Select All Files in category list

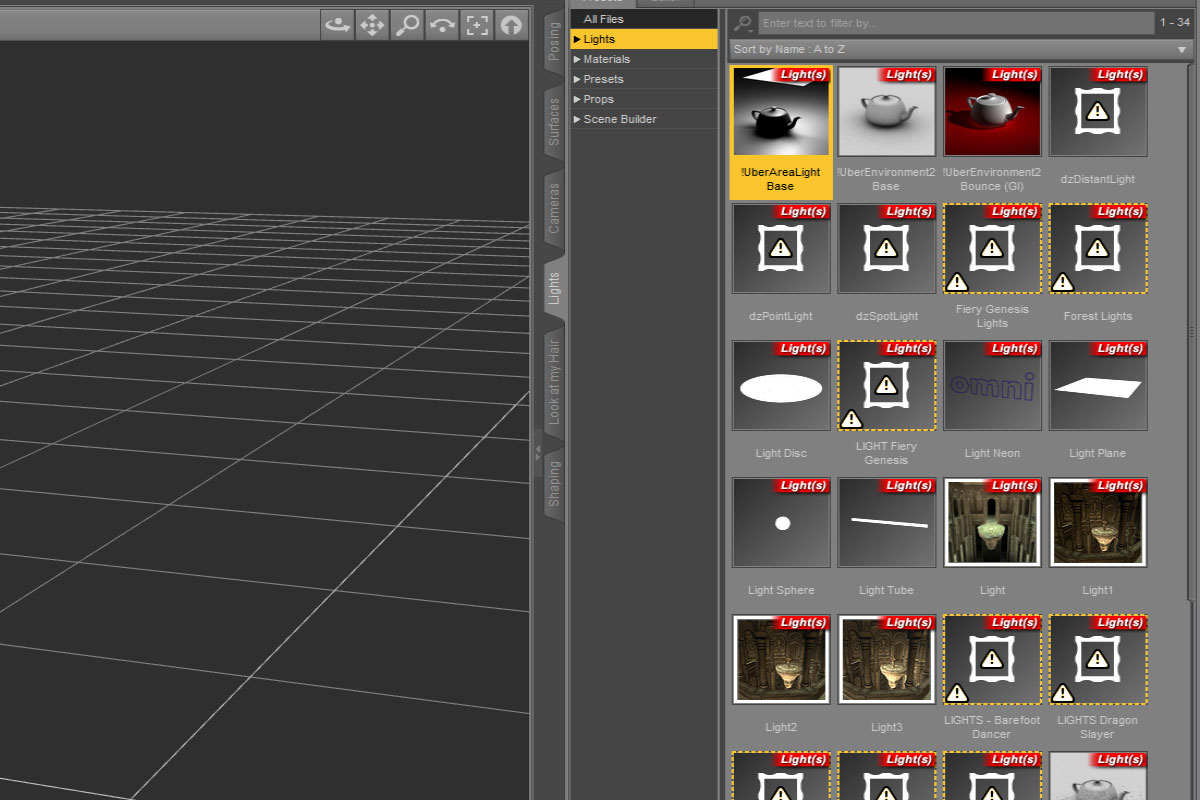coord(644,19)
